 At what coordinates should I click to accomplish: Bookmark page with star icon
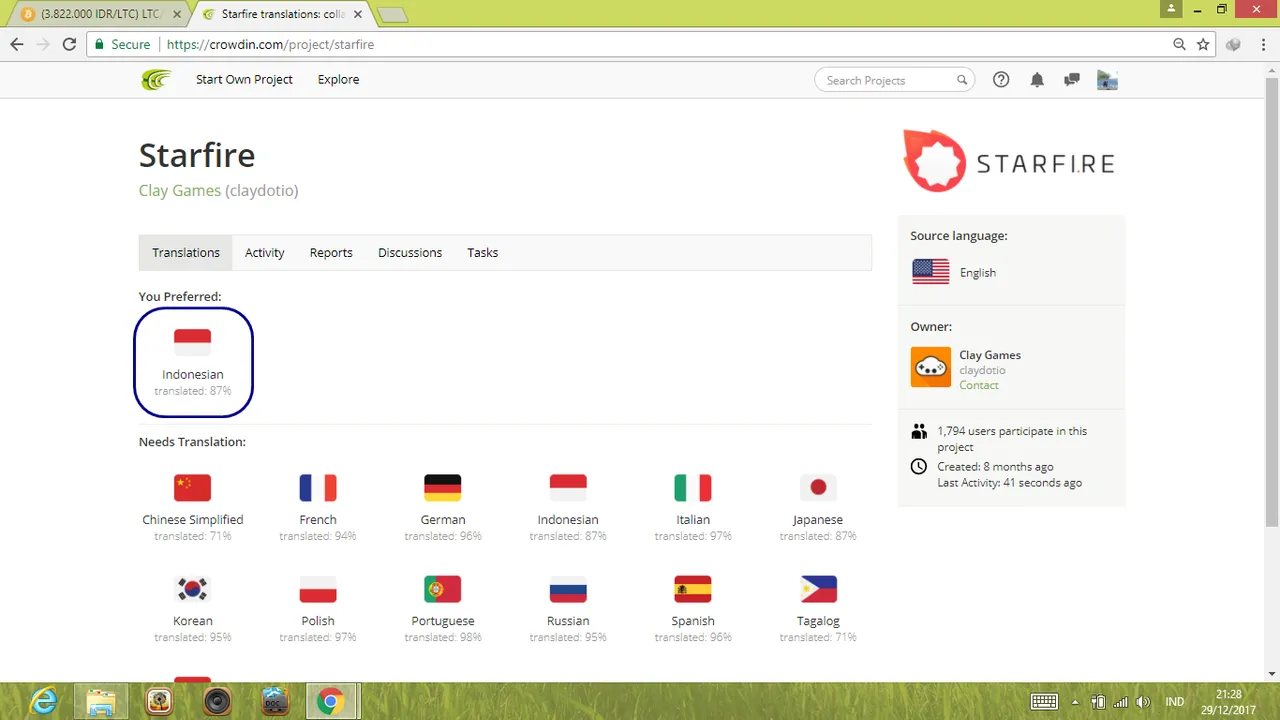click(x=1203, y=44)
